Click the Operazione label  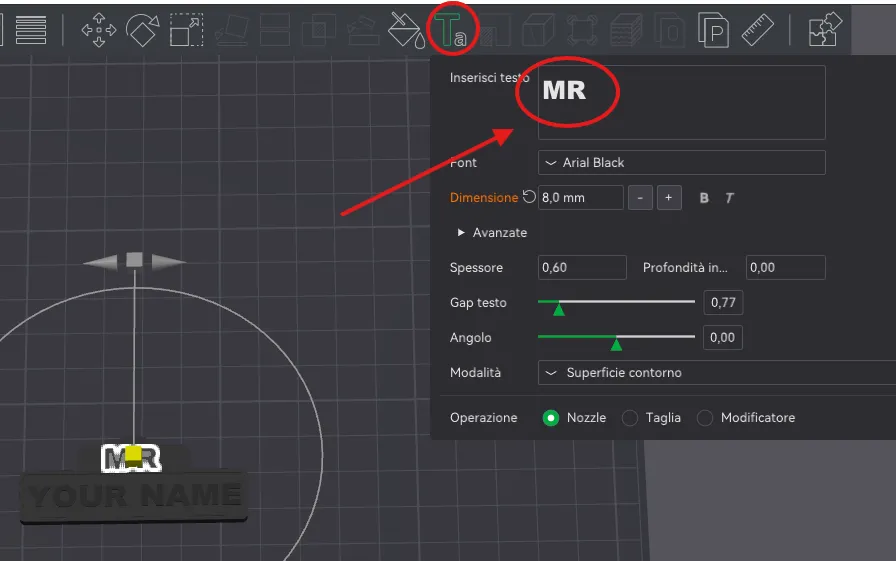tap(483, 418)
